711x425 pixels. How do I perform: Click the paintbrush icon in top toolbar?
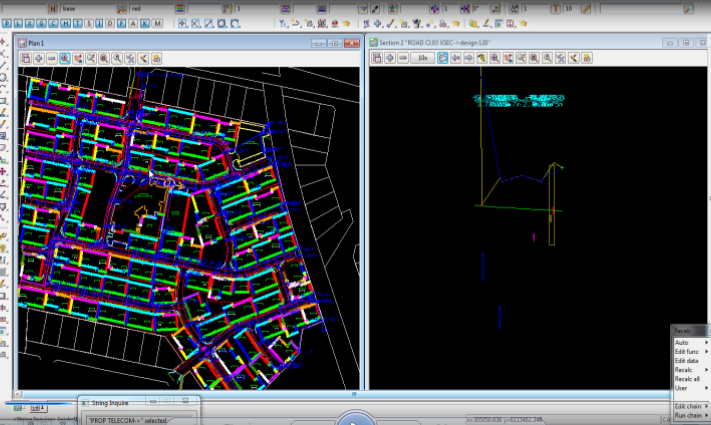(375, 9)
